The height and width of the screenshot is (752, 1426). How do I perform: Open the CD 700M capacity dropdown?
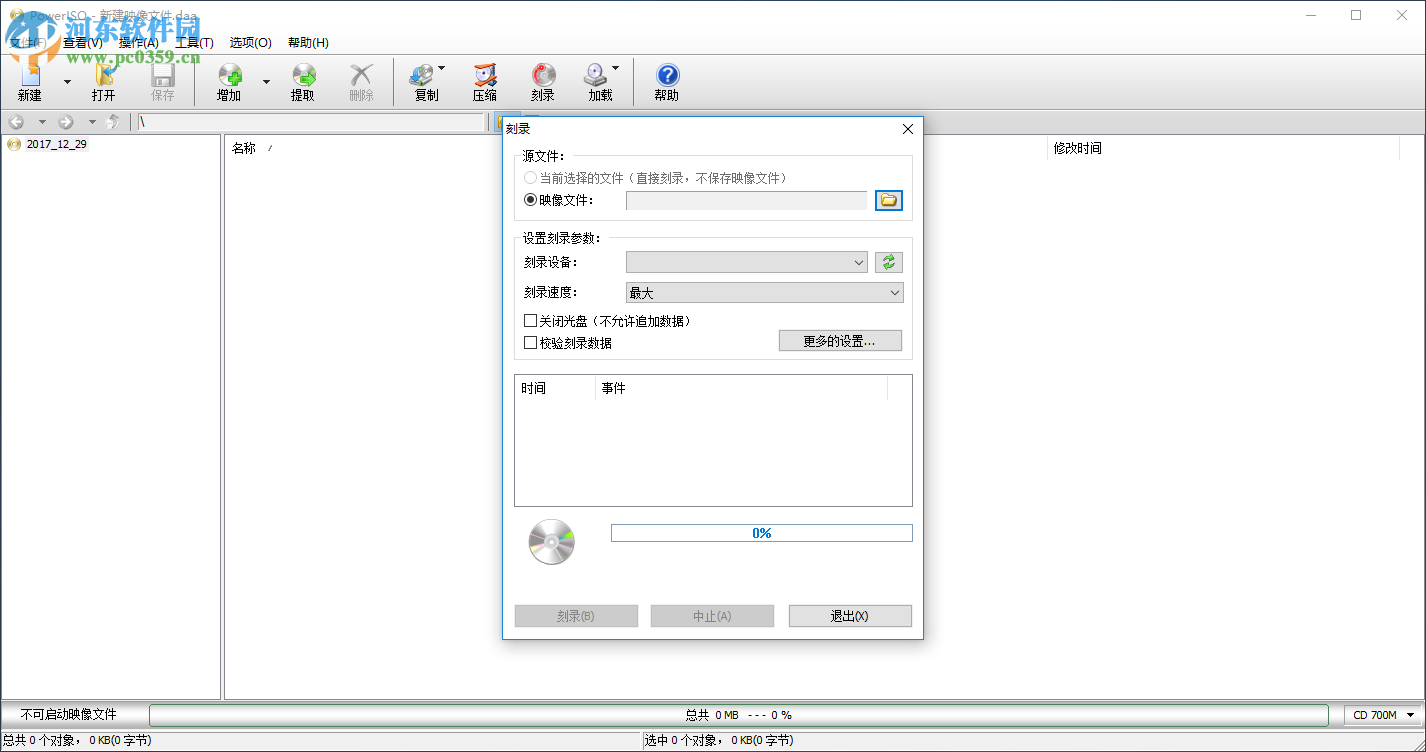click(1380, 714)
